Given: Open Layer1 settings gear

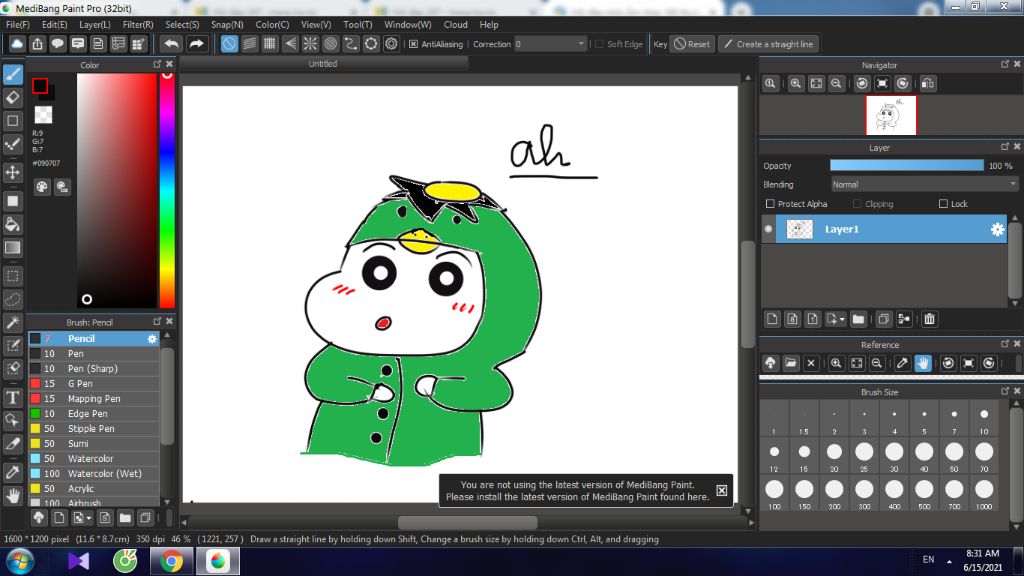Looking at the screenshot, I should [997, 229].
